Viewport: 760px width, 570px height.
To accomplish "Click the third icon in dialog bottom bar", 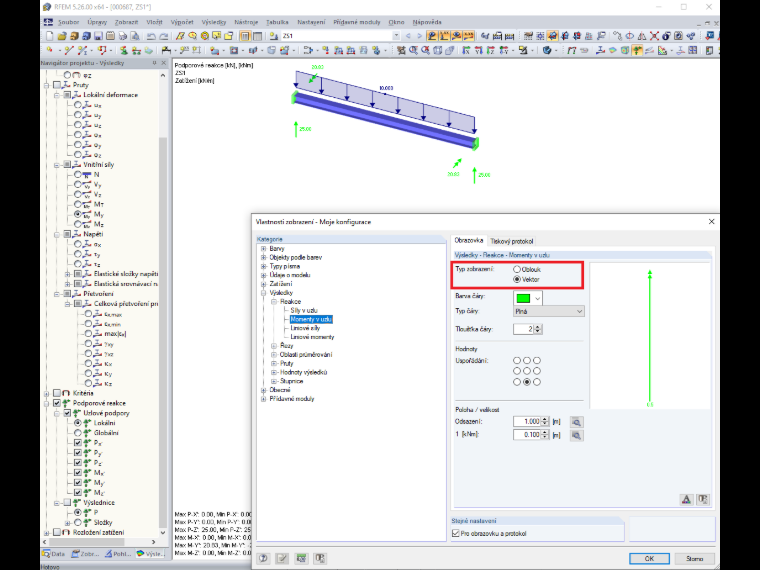I will click(x=301, y=558).
